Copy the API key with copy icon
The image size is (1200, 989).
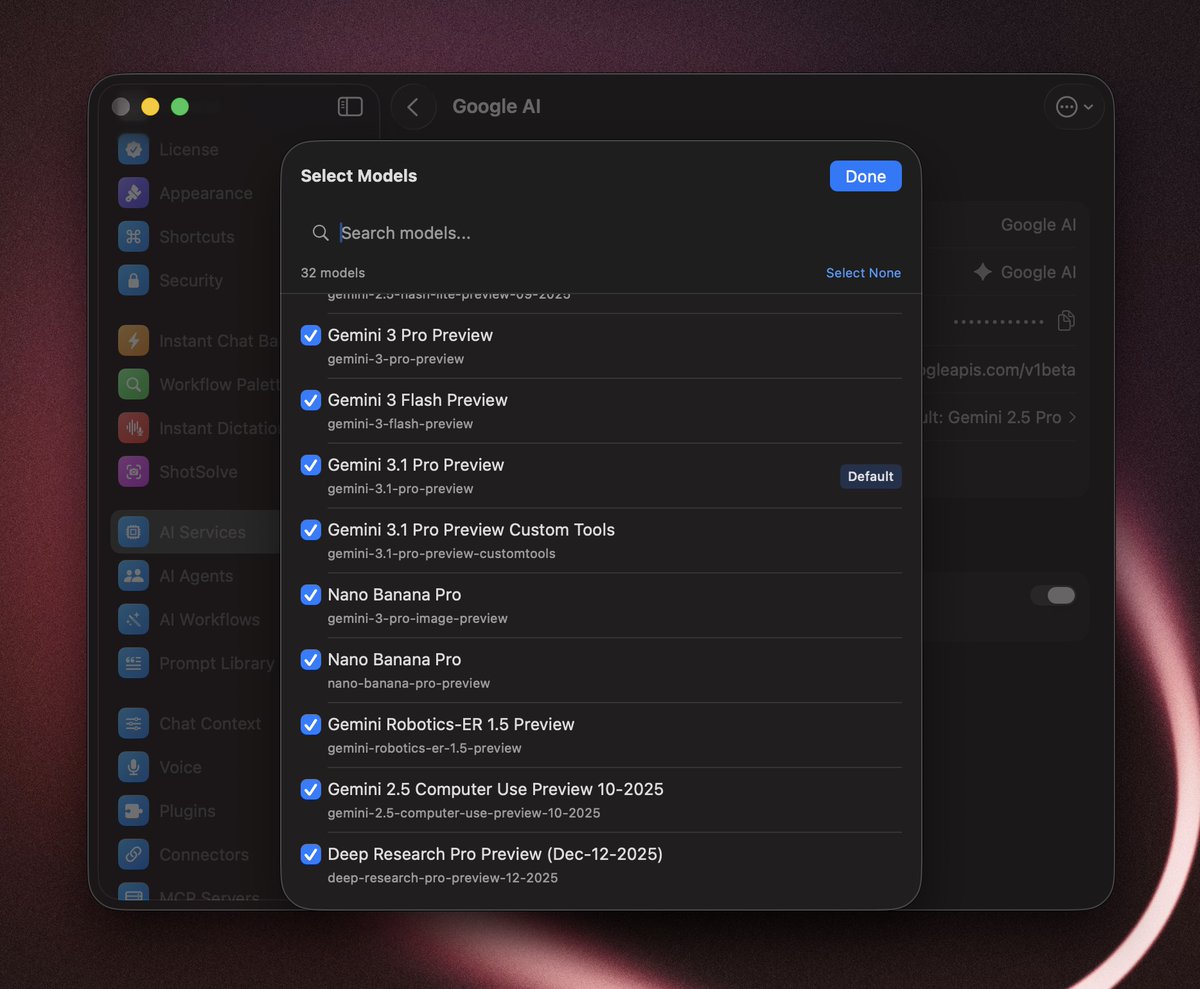click(1066, 320)
